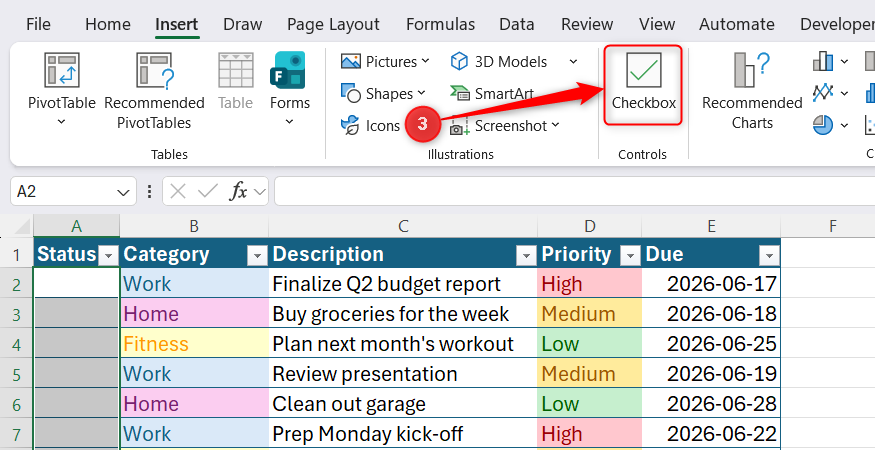Select the Description header cell
The height and width of the screenshot is (450, 875).
[403, 254]
